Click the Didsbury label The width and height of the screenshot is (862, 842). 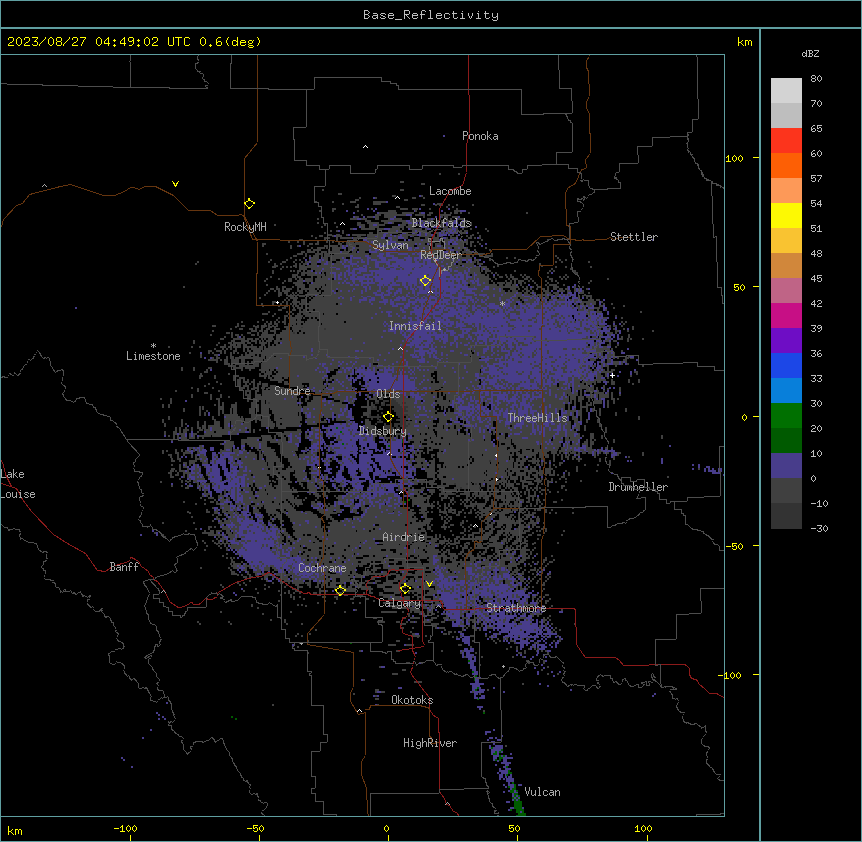coord(383,431)
